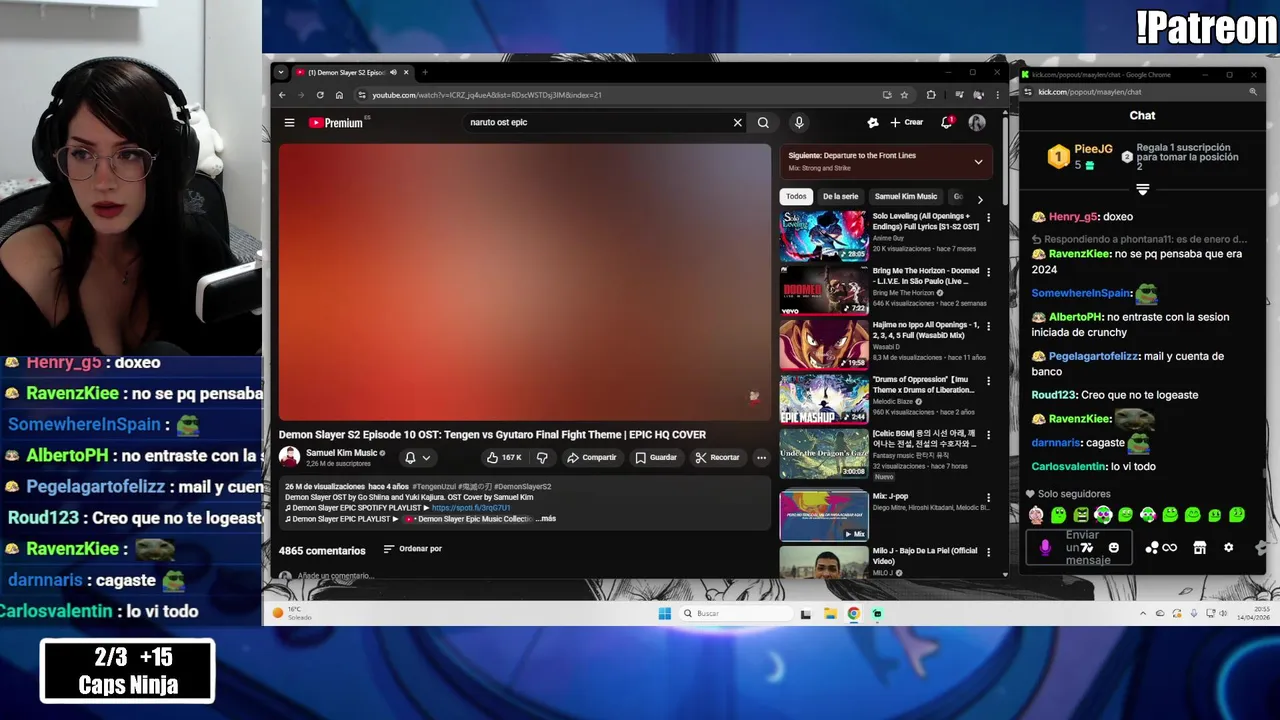Open Kick chat settings gear
This screenshot has height=720, width=1280.
pyautogui.click(x=1228, y=548)
